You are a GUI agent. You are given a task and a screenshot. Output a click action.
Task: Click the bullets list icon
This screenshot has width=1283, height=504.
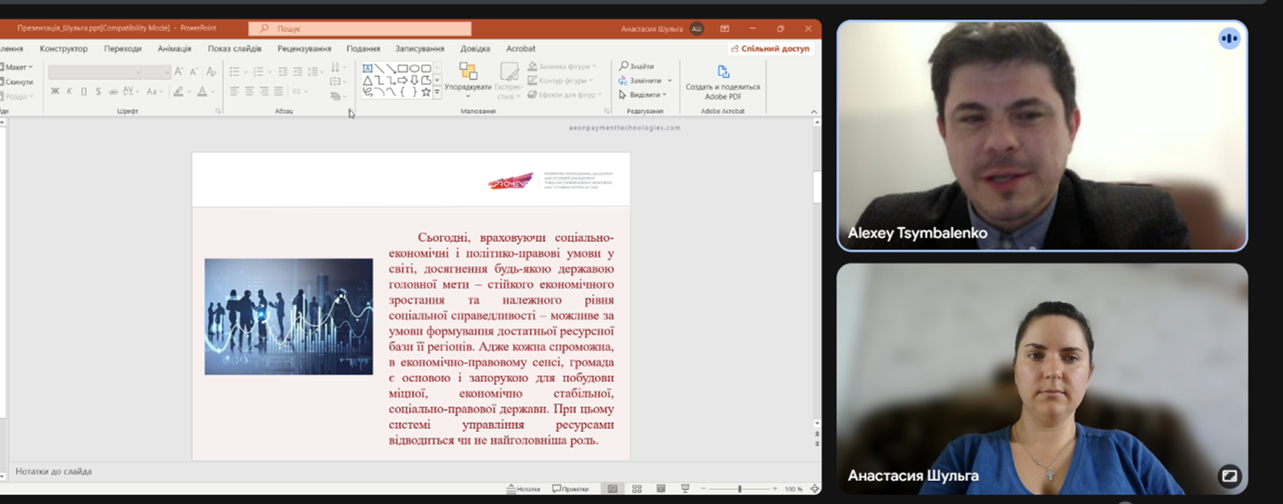pos(233,72)
